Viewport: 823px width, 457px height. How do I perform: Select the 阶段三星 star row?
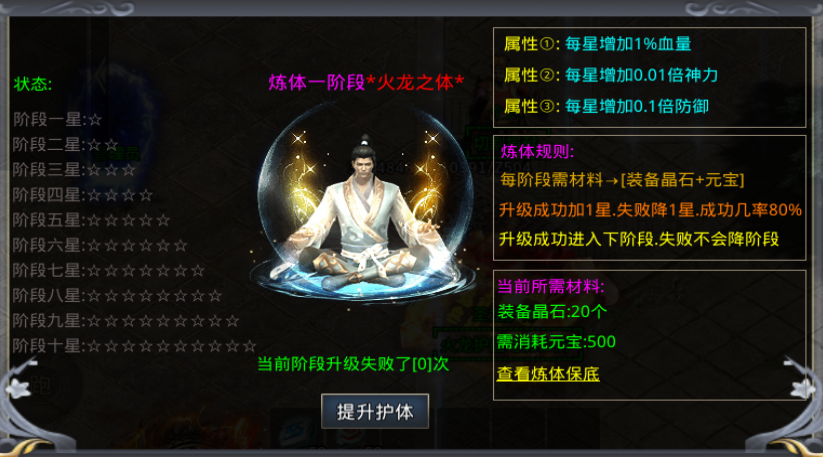coord(74,170)
